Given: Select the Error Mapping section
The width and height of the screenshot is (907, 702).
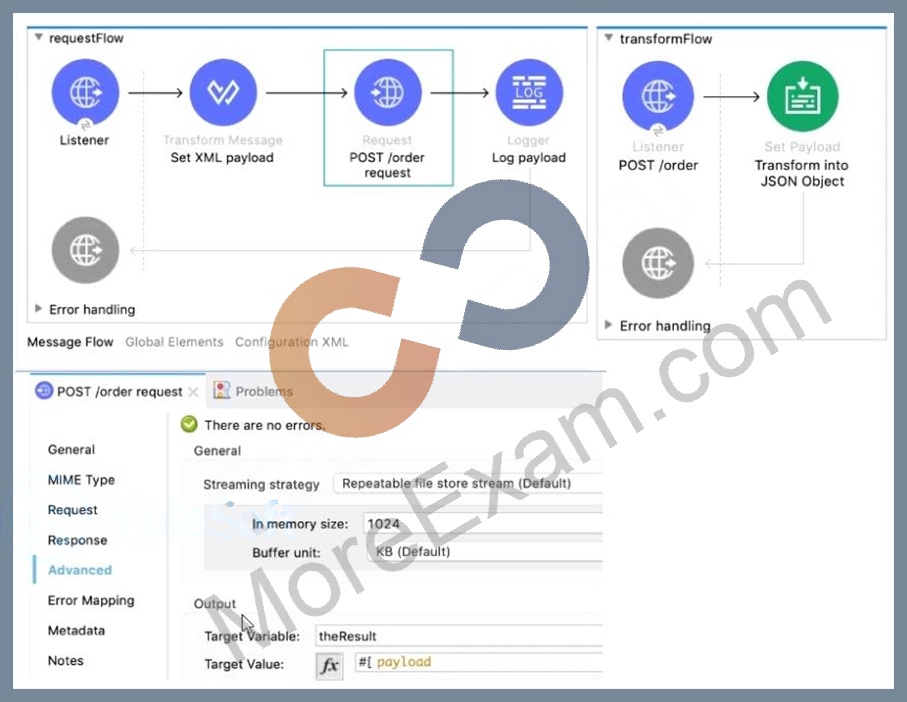Looking at the screenshot, I should pos(91,600).
